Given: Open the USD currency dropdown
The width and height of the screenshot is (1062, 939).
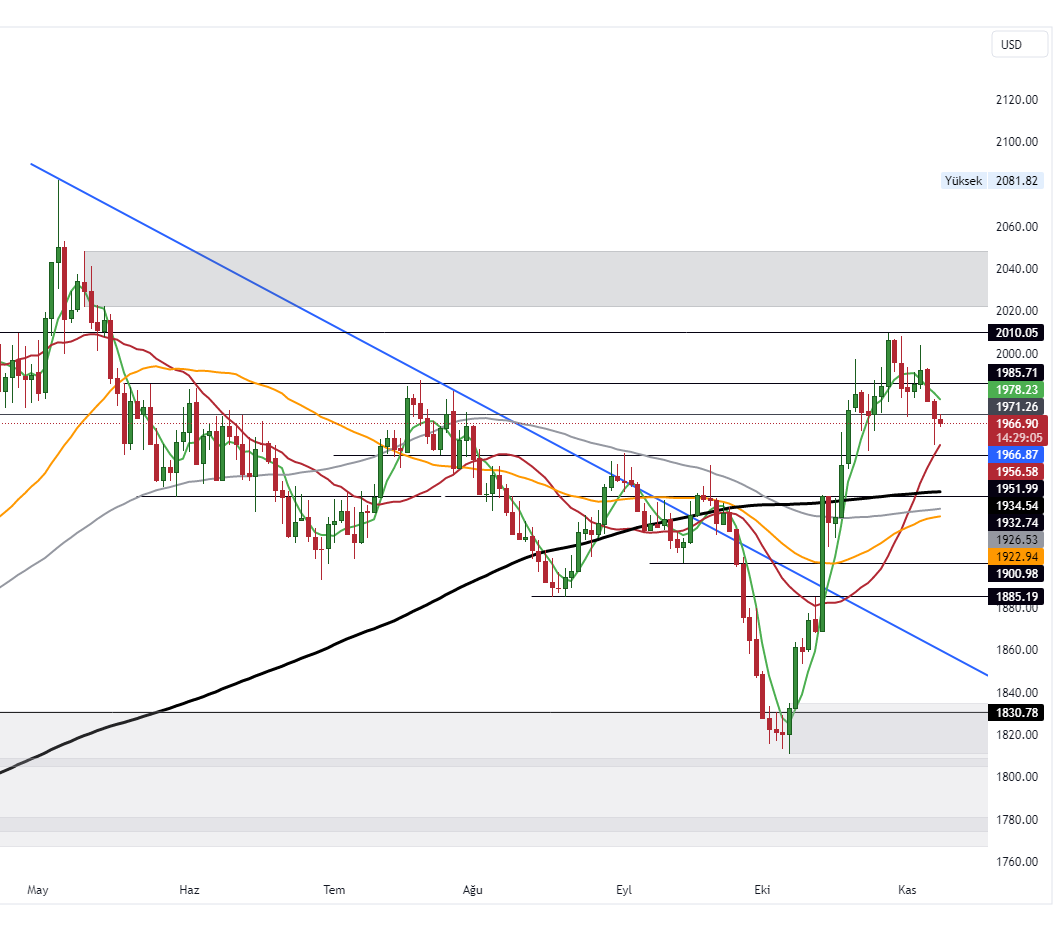Looking at the screenshot, I should point(1019,45).
